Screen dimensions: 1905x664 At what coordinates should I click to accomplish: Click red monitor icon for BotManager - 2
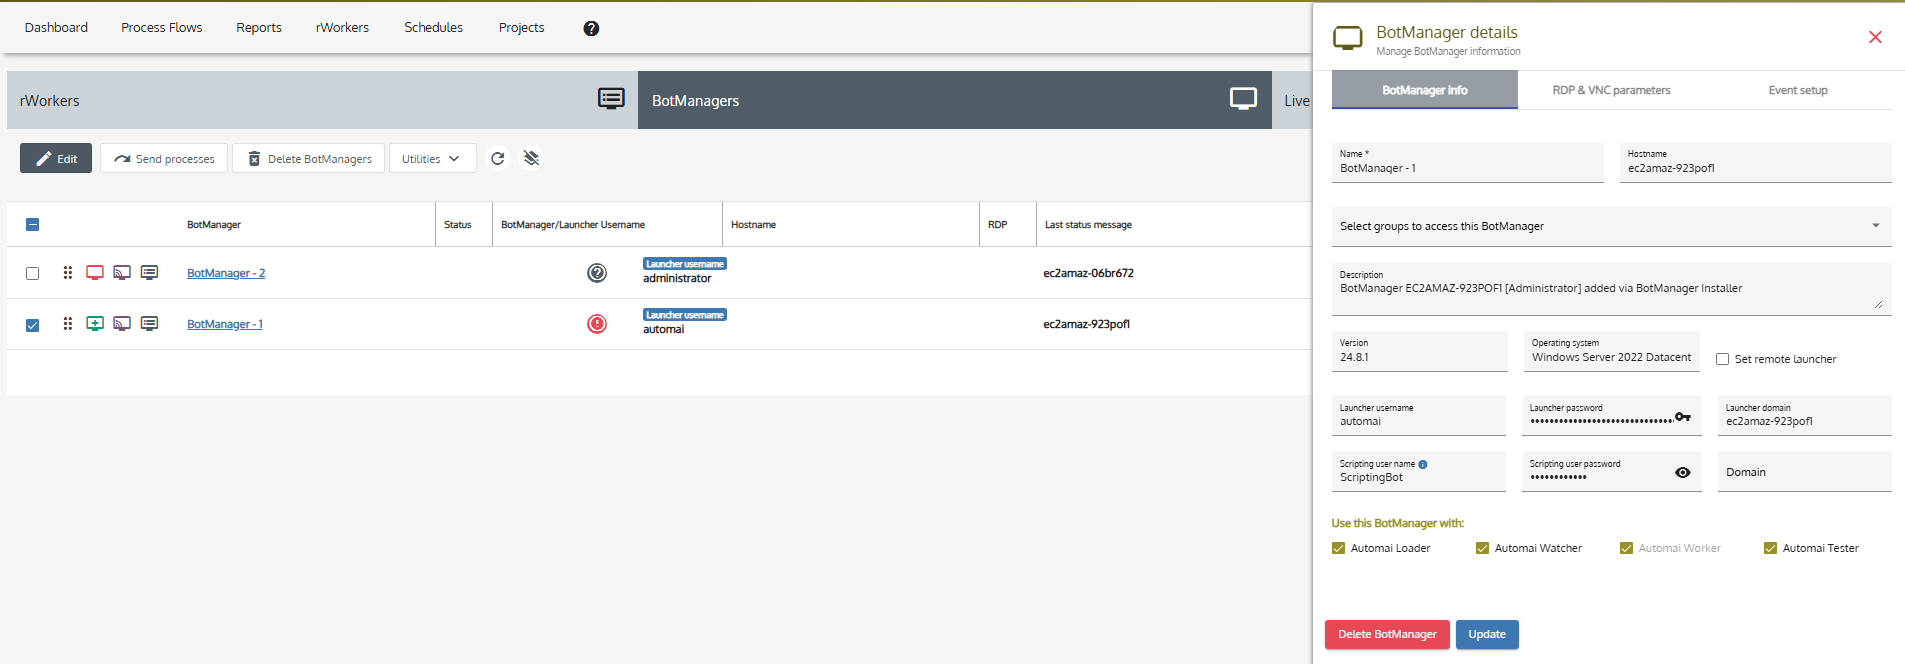95,272
